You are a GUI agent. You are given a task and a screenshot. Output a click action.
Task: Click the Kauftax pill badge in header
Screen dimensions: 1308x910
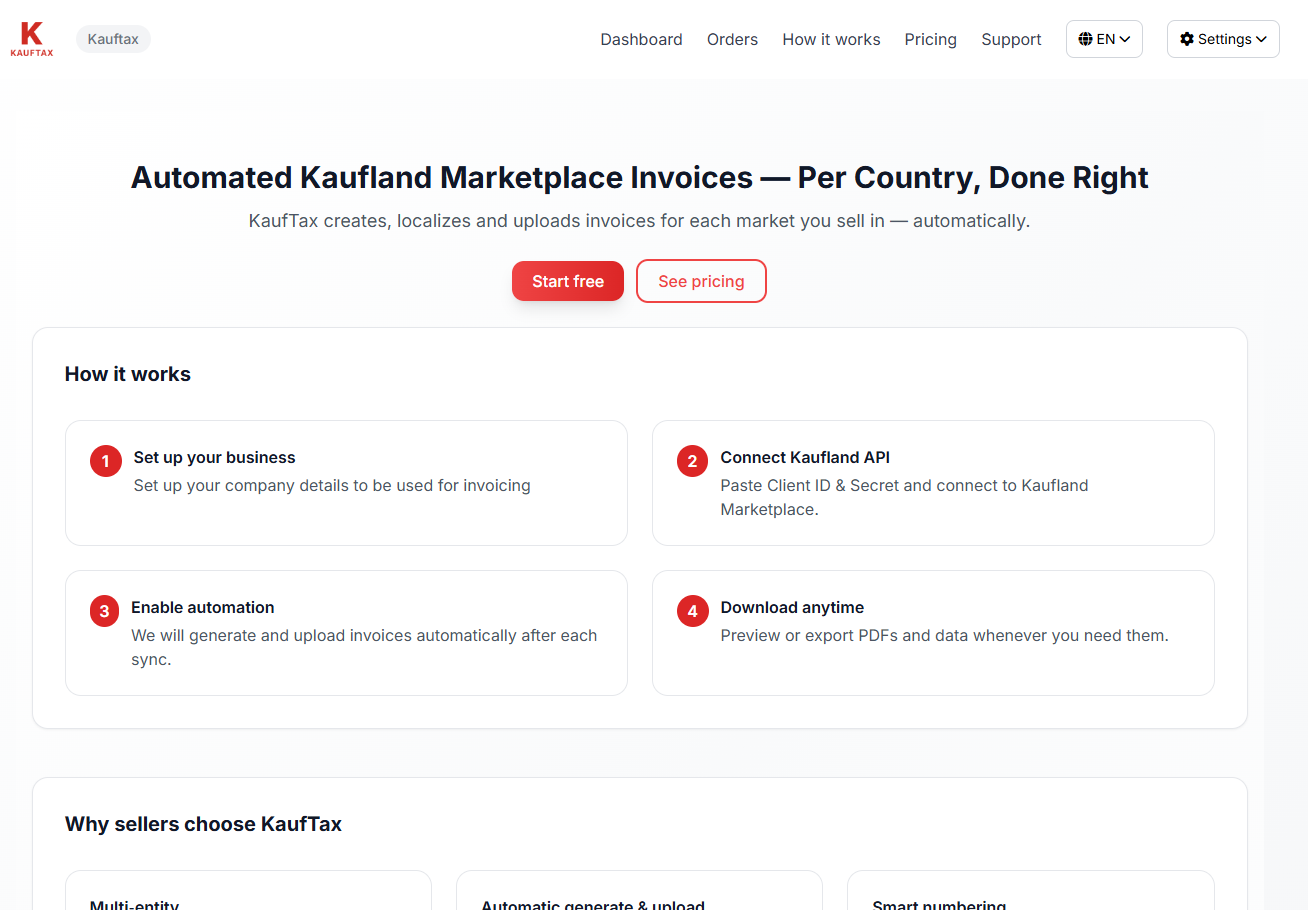click(112, 38)
